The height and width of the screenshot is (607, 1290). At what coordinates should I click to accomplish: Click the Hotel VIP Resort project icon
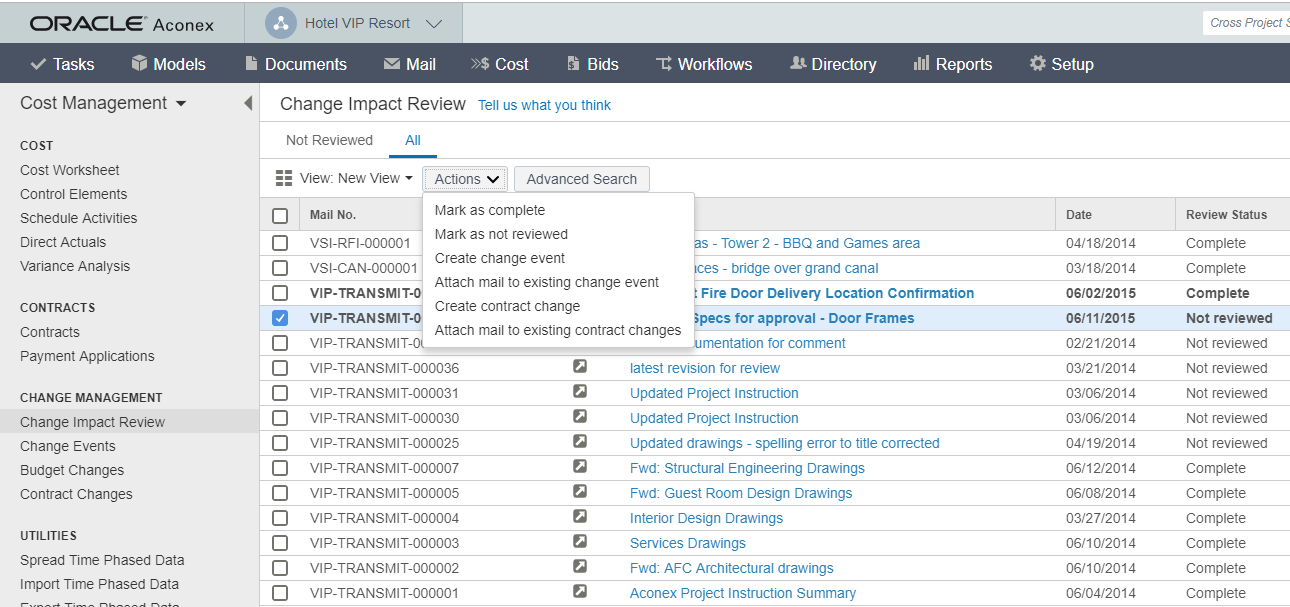click(281, 23)
